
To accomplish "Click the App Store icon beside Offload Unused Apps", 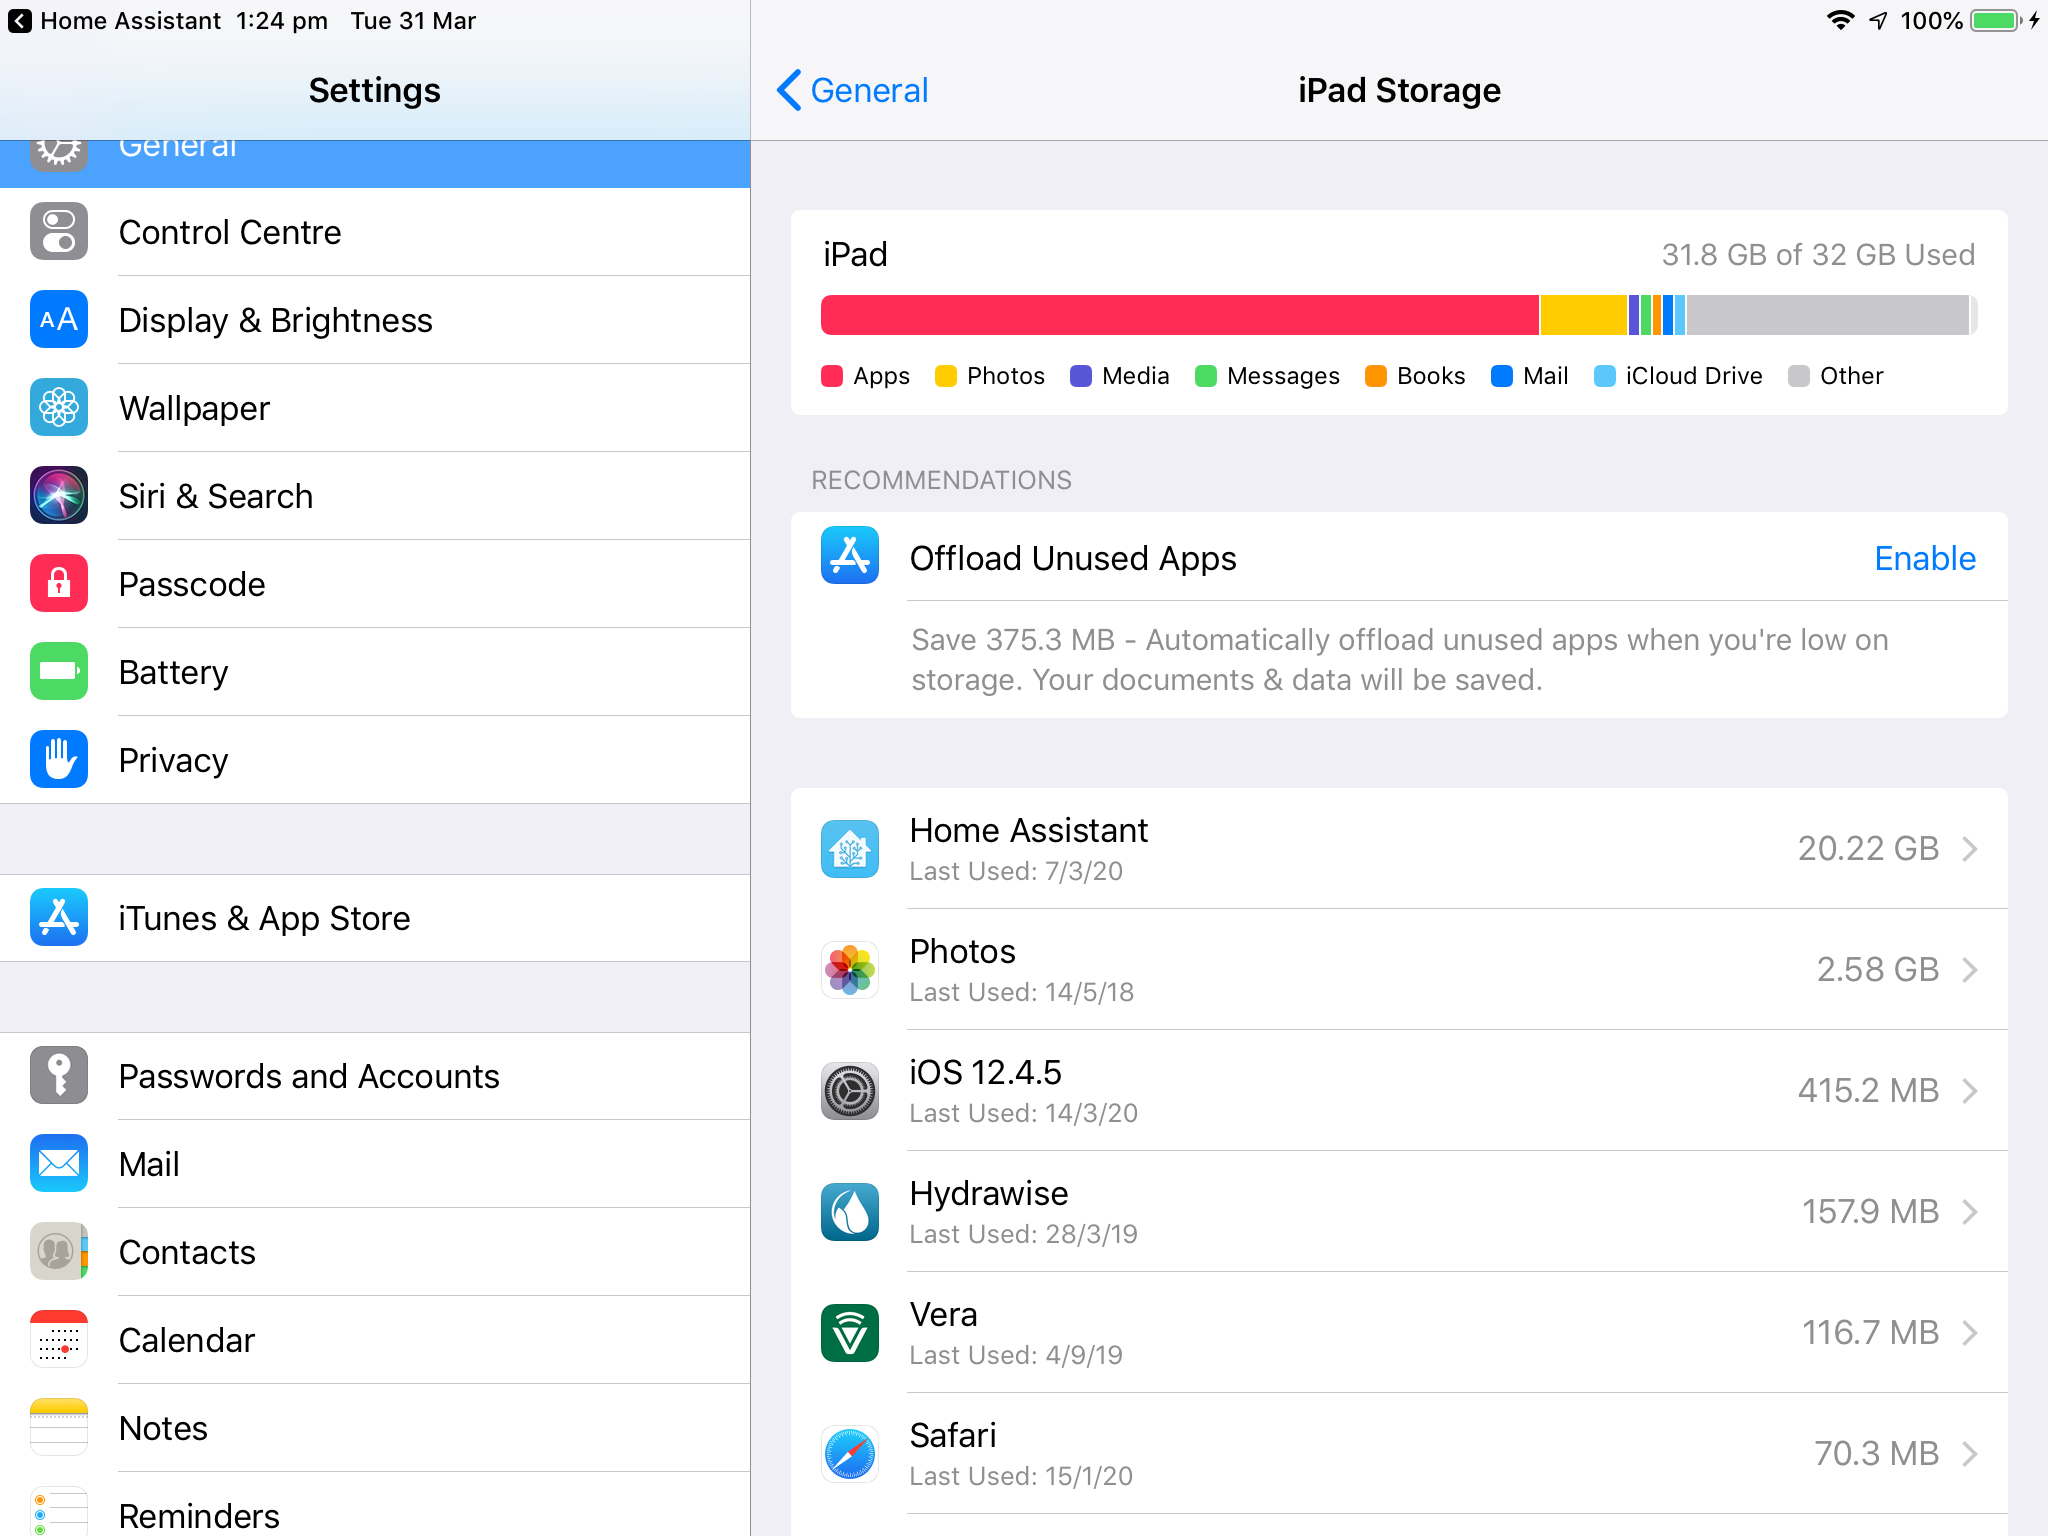I will pos(849,557).
